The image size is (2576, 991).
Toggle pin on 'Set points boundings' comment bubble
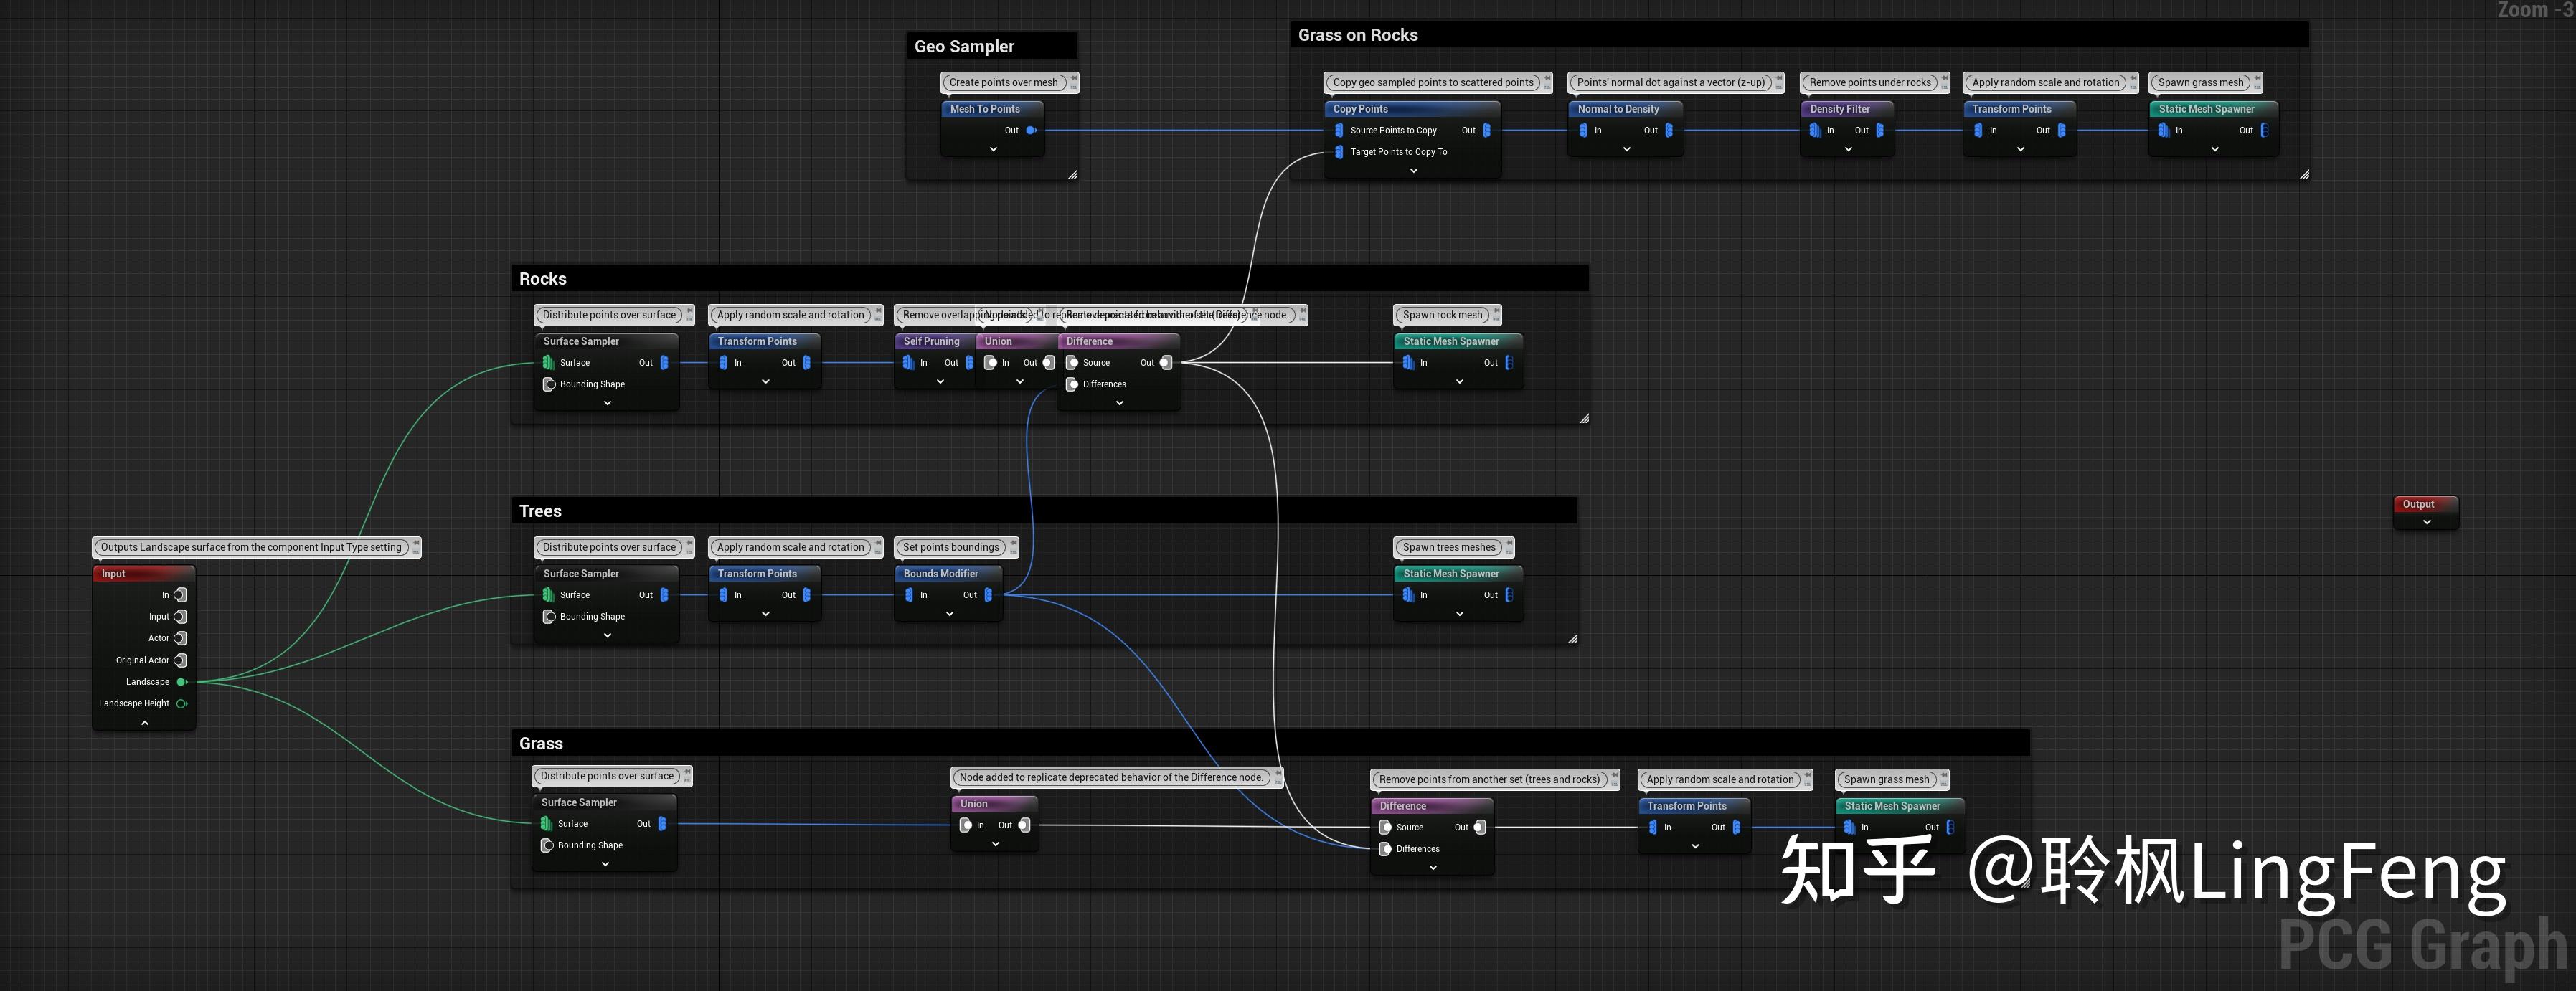(x=1014, y=543)
